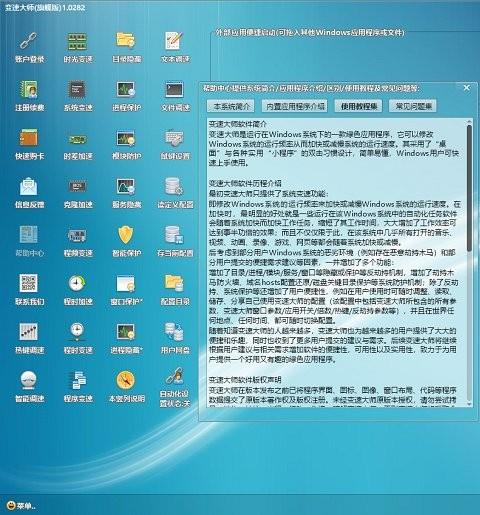
Task: Click the help text scrollbar down arrow
Action: click(469, 404)
